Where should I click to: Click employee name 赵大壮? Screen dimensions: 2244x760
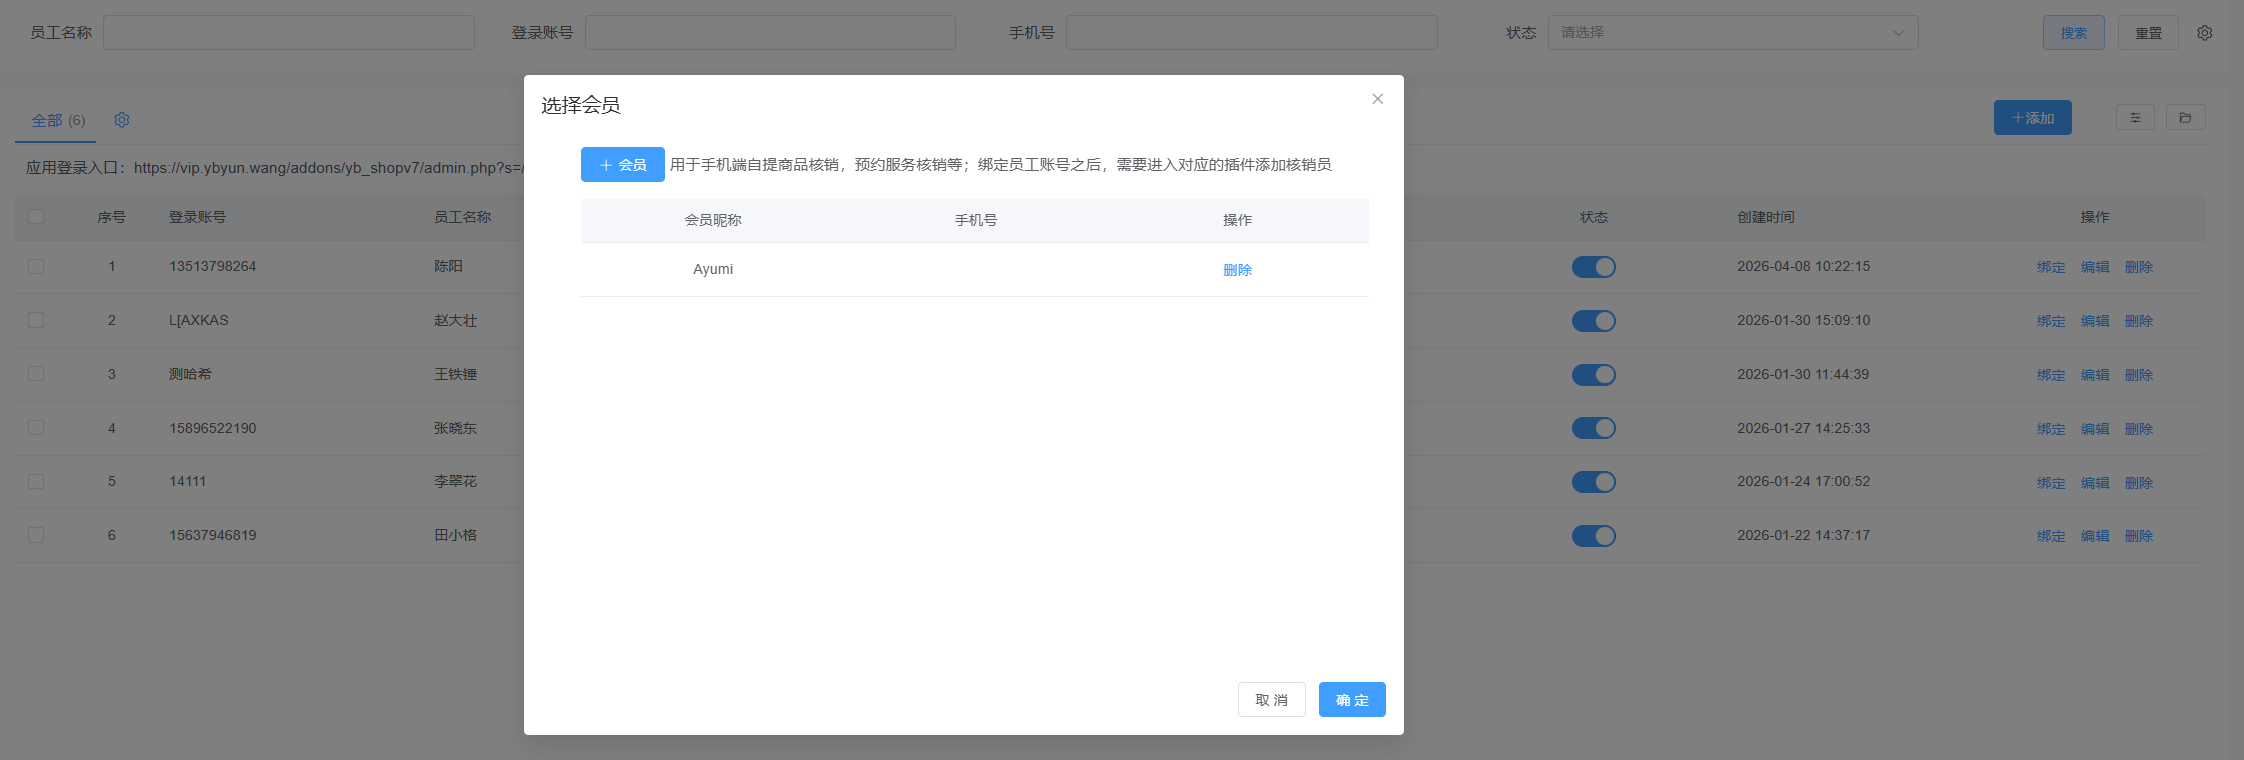click(x=455, y=320)
